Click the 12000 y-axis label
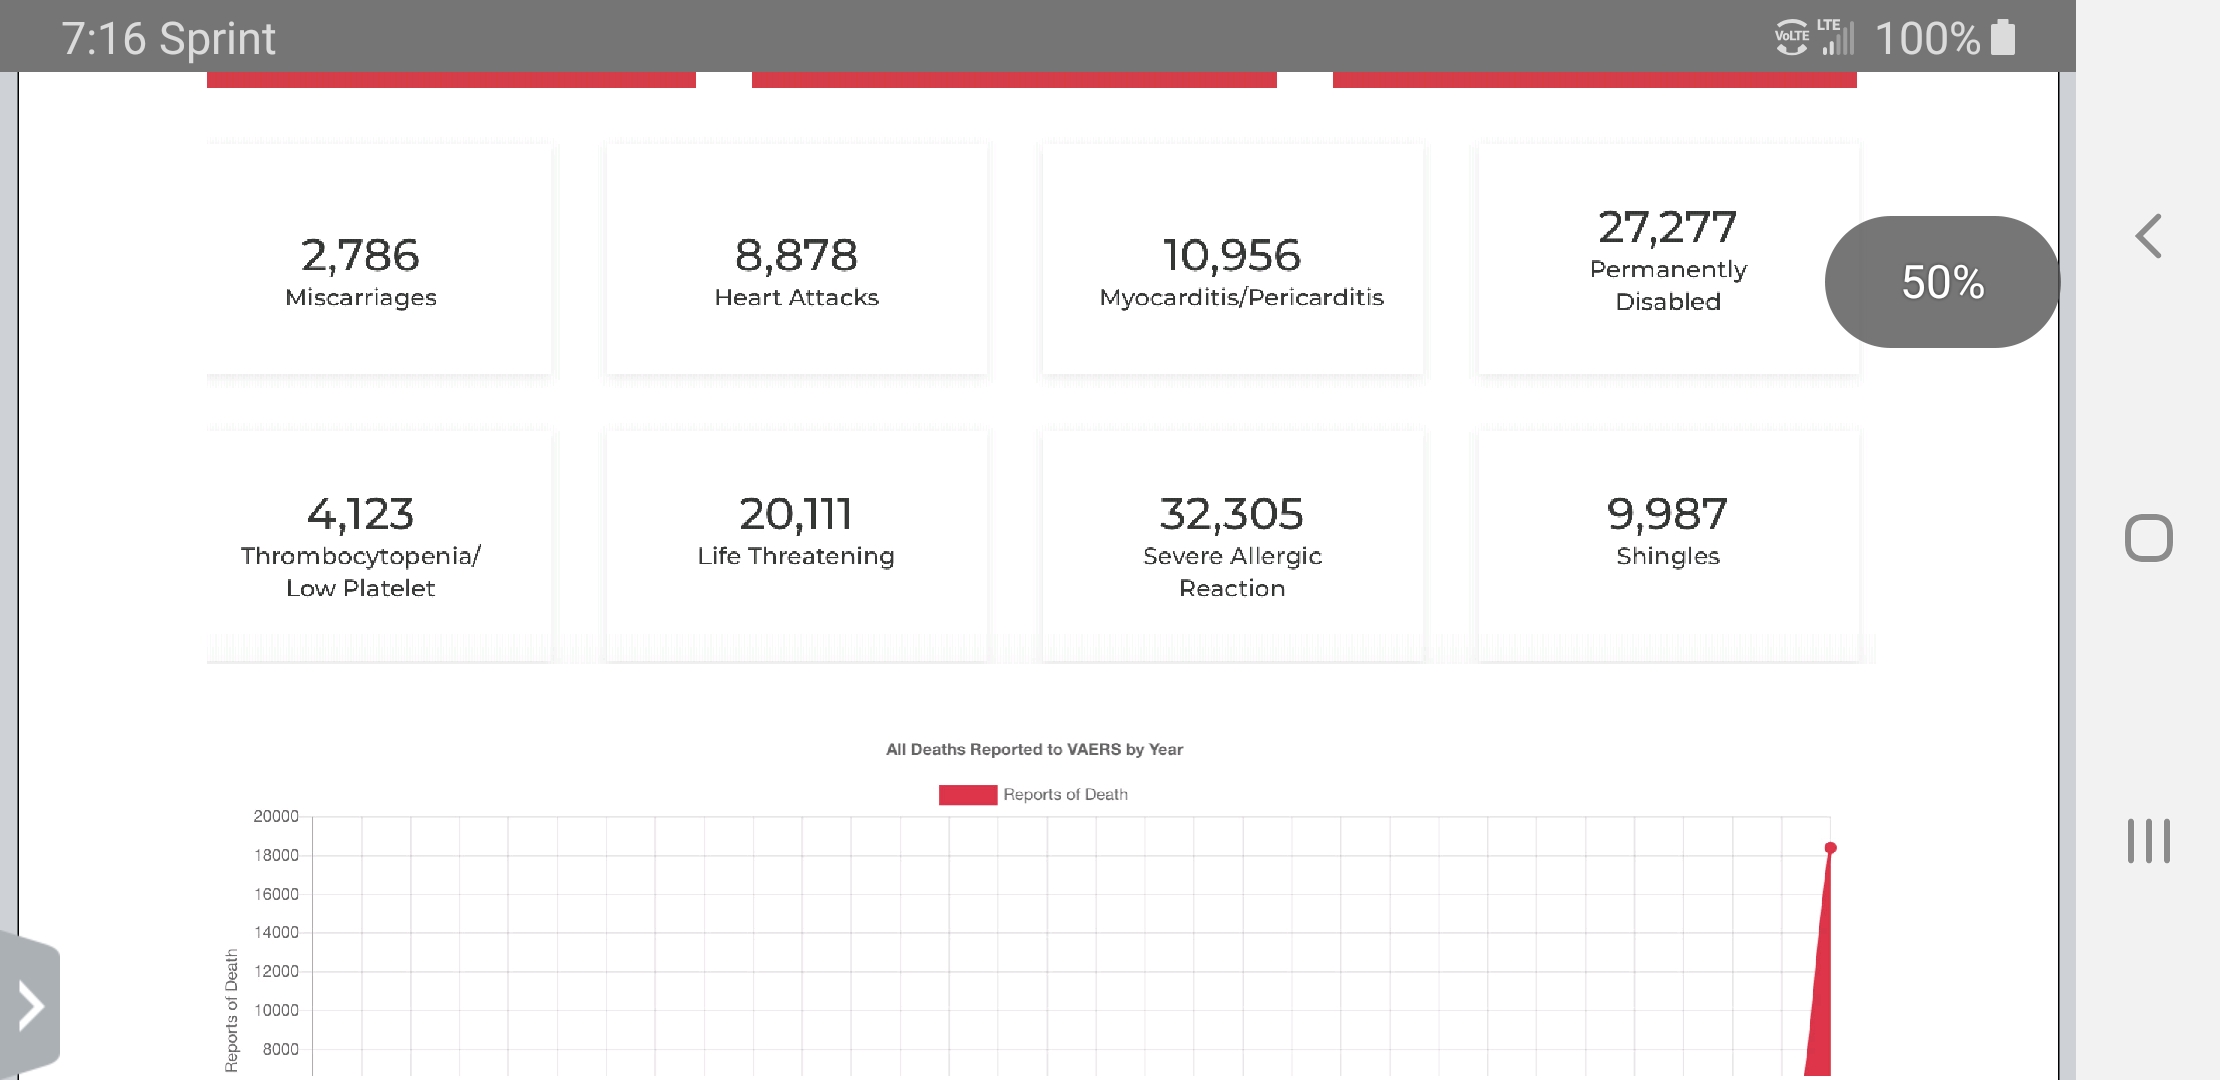 (276, 972)
